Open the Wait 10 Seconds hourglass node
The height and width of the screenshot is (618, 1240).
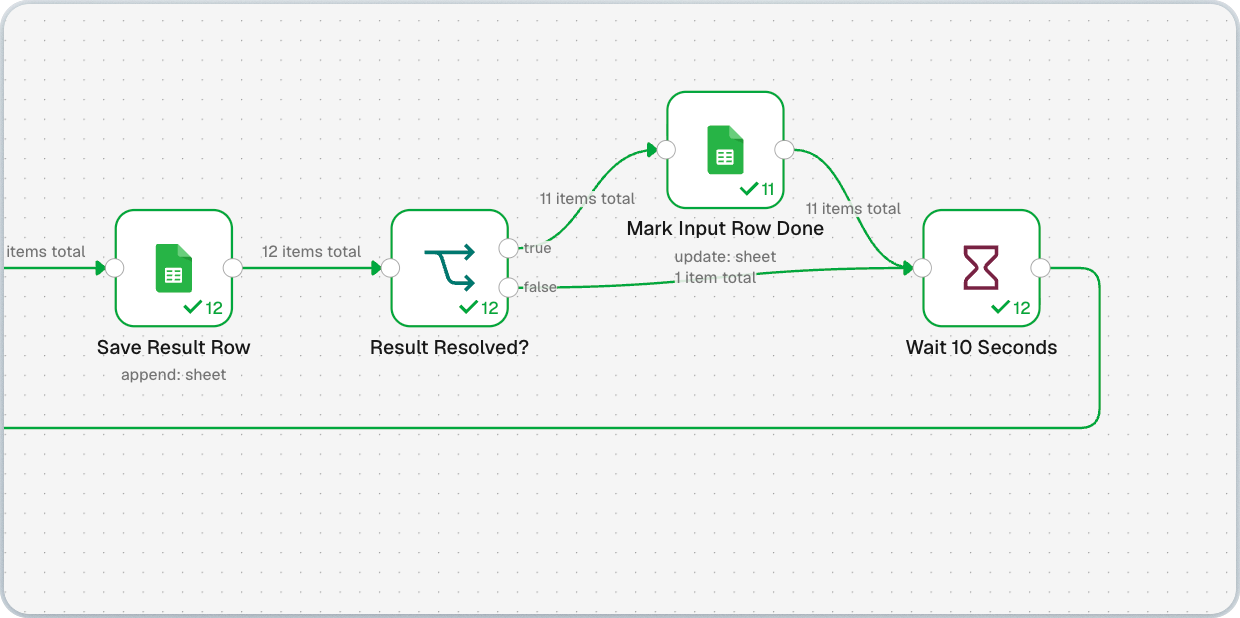(981, 268)
